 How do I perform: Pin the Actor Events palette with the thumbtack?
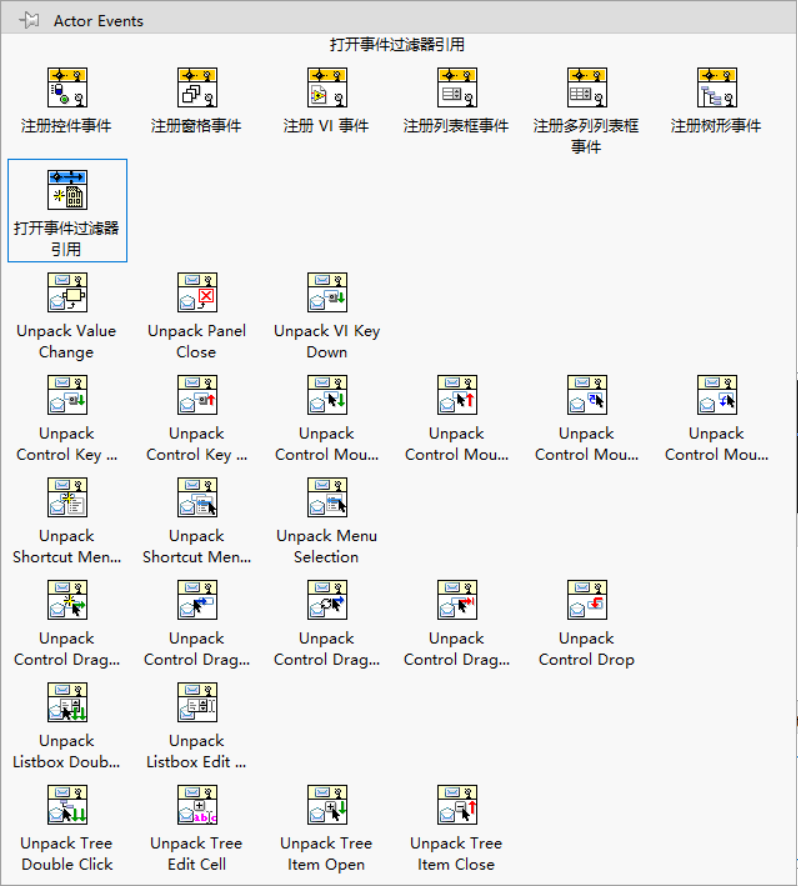pyautogui.click(x=29, y=21)
